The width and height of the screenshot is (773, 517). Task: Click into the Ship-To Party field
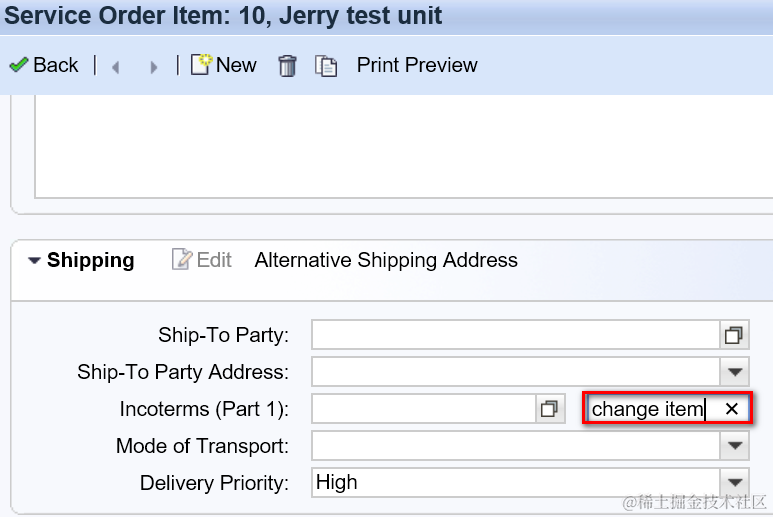pos(514,335)
